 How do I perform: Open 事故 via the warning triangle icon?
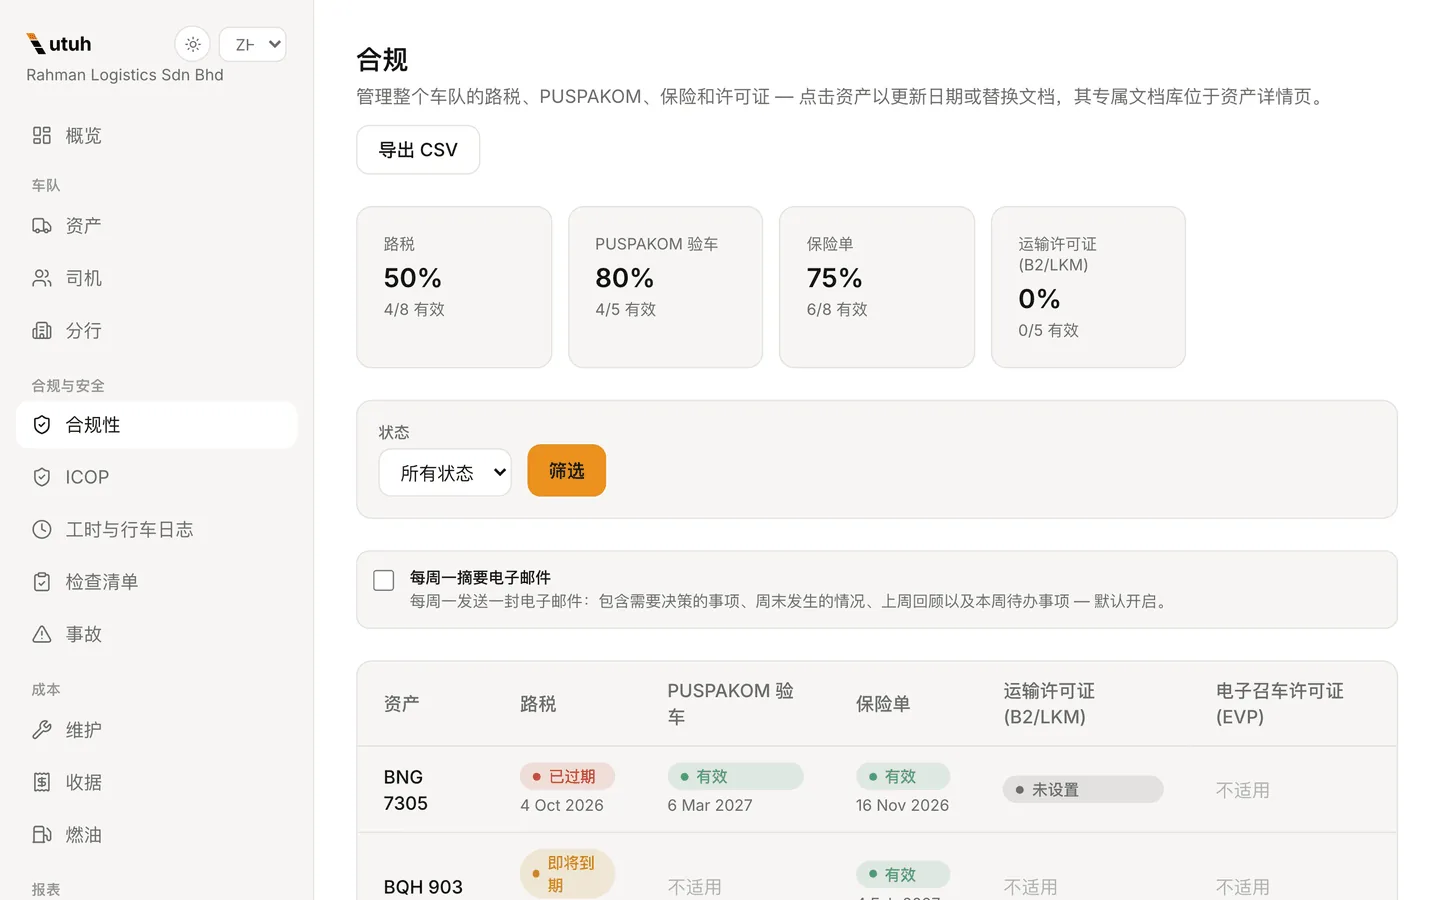point(42,634)
